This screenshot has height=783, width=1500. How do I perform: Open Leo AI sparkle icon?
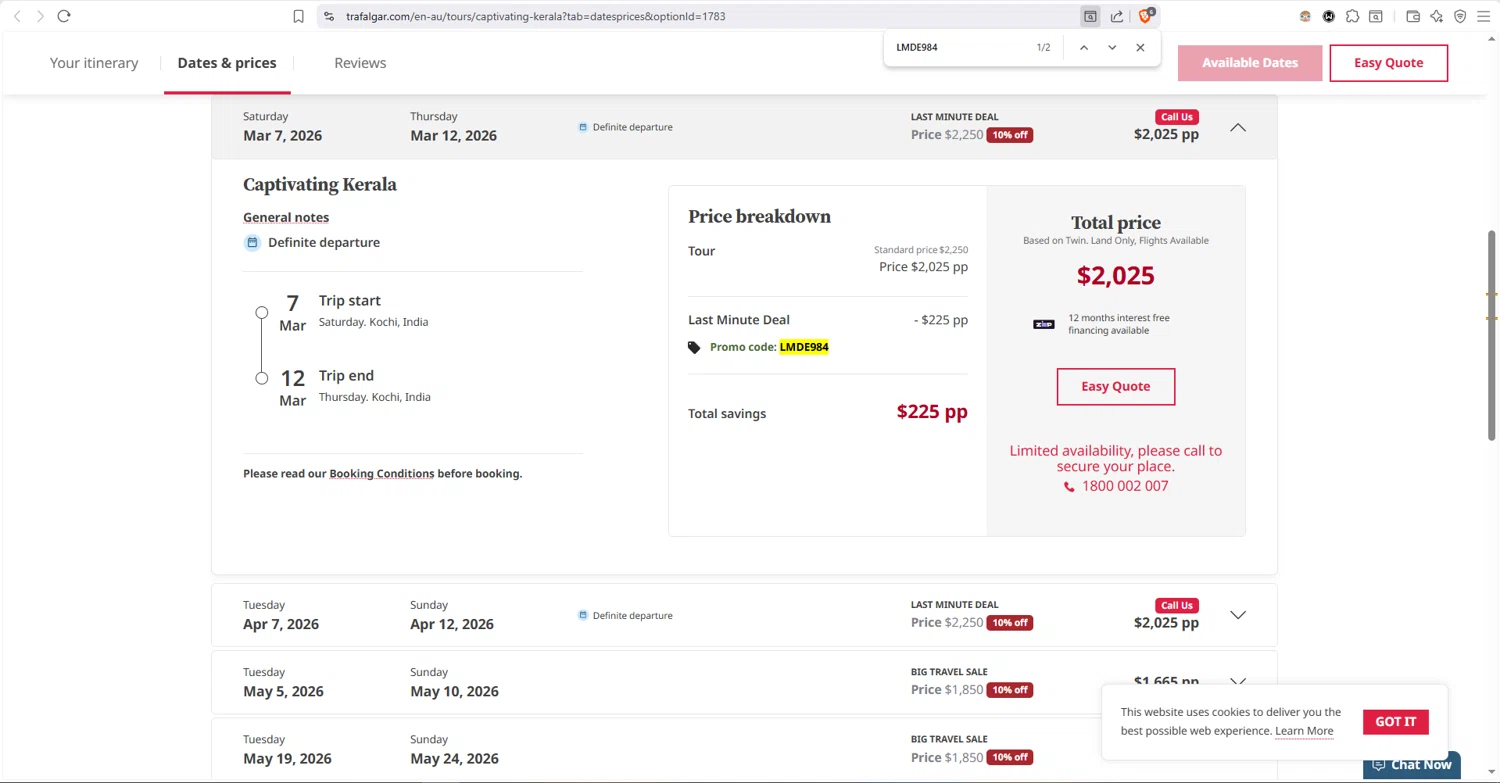tap(1437, 16)
